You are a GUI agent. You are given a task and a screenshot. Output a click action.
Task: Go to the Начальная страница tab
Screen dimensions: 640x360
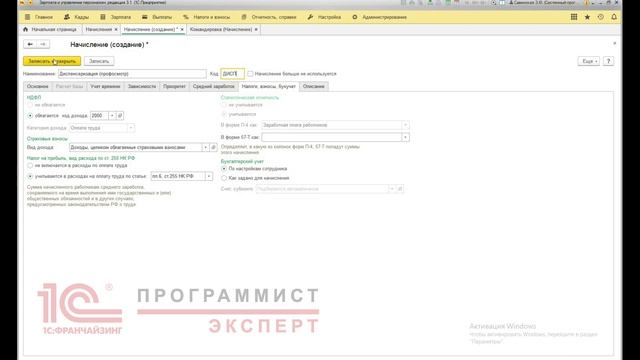(50, 29)
